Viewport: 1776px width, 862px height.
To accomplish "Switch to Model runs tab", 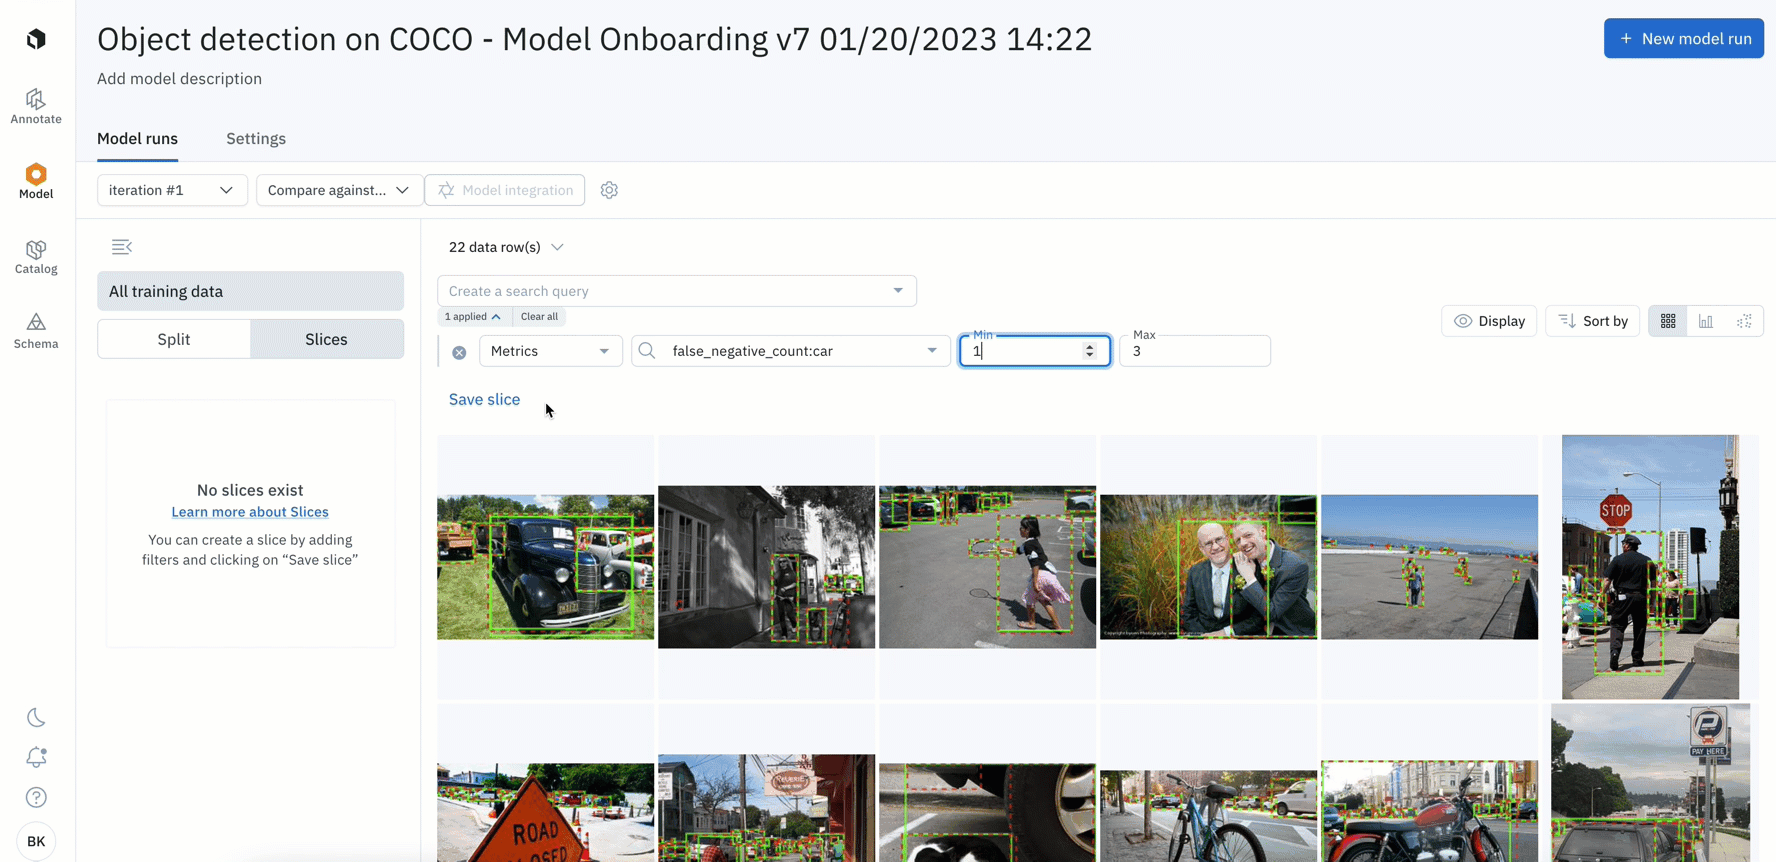I will (x=137, y=139).
